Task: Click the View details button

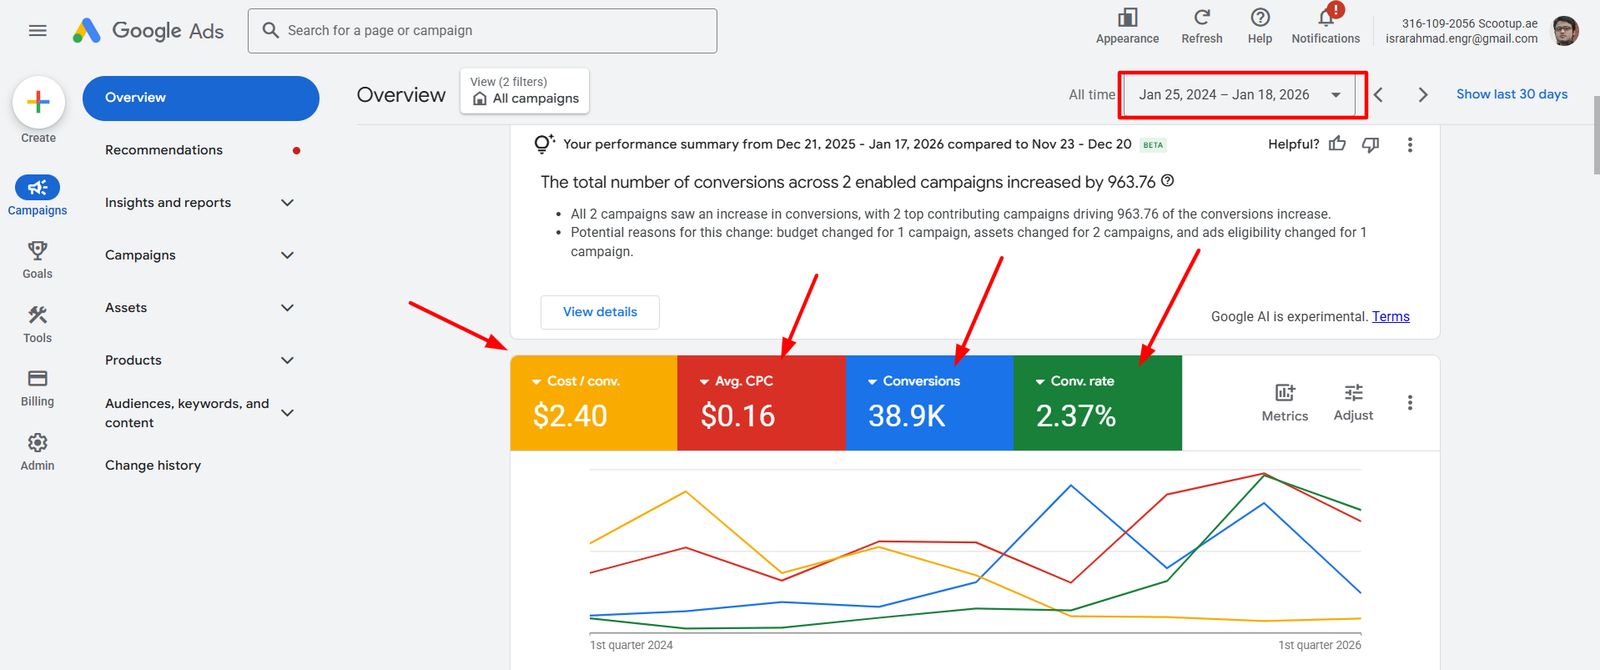Action: pos(600,312)
